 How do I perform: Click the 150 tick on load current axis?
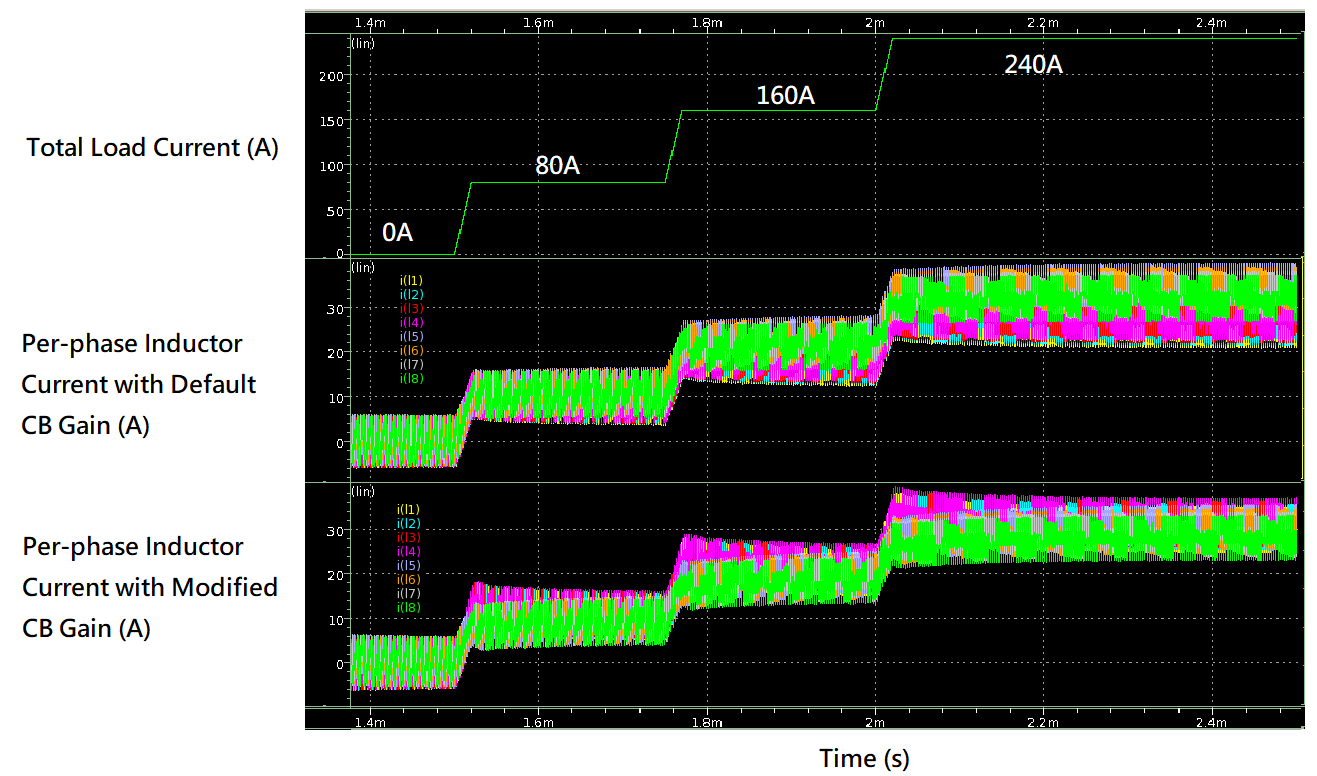click(334, 121)
